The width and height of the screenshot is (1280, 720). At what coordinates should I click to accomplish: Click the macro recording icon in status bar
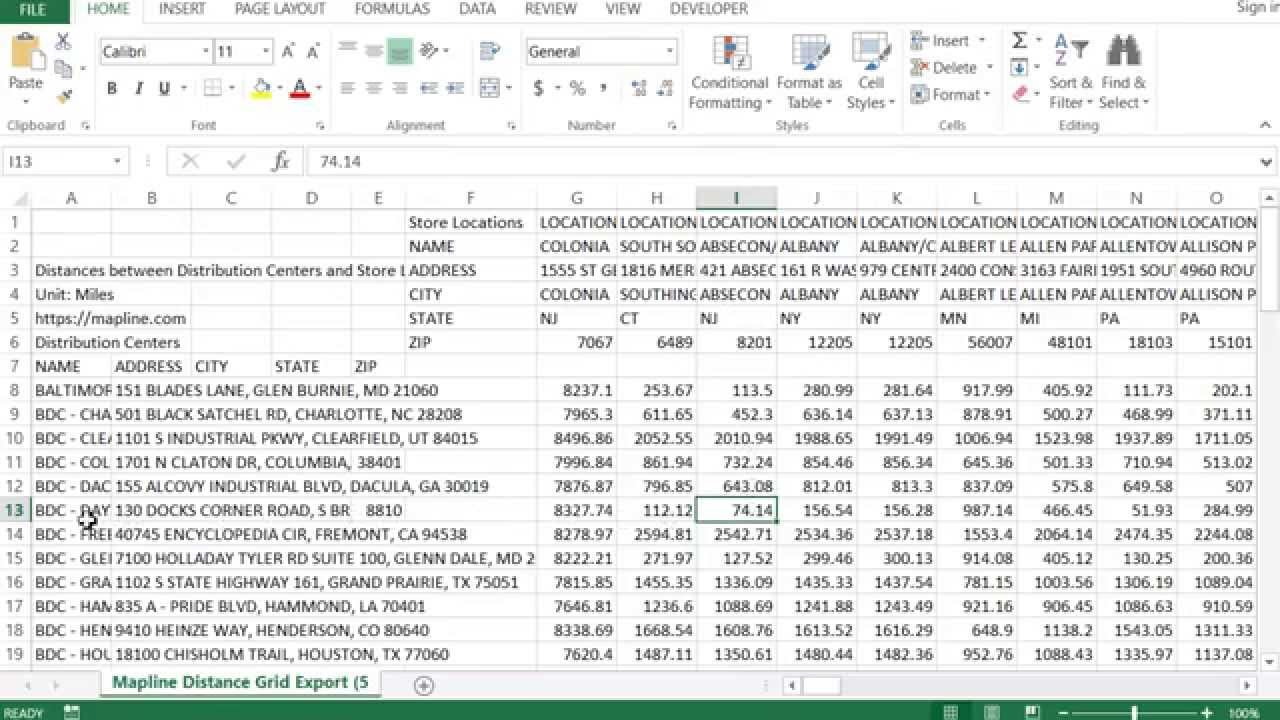(x=72, y=712)
